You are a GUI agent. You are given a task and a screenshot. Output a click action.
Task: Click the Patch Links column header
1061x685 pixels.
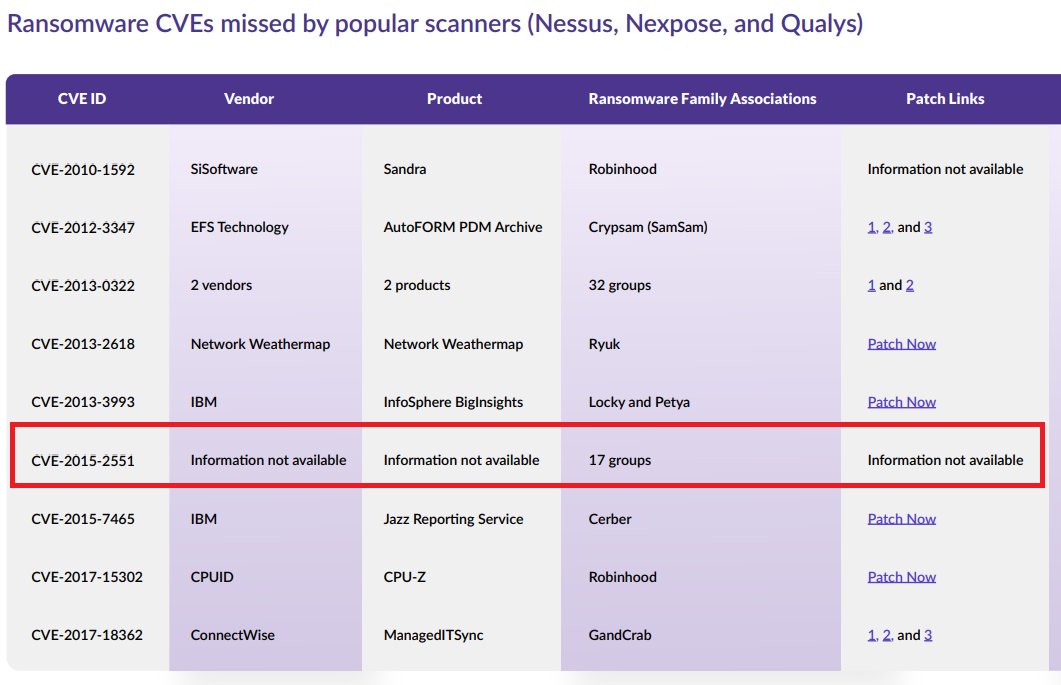click(945, 99)
